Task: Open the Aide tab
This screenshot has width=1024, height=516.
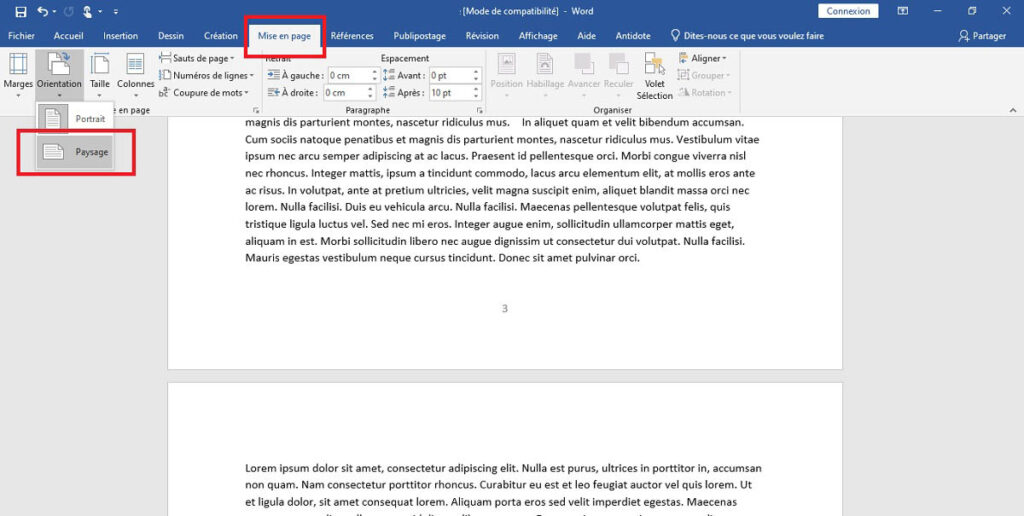Action: [x=586, y=36]
